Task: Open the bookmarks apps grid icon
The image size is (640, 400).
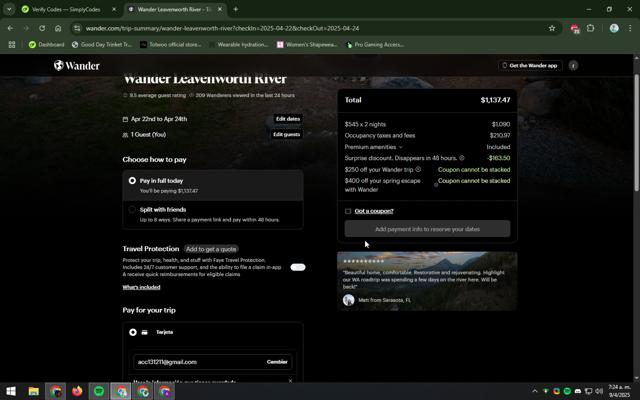Action: click(12, 44)
